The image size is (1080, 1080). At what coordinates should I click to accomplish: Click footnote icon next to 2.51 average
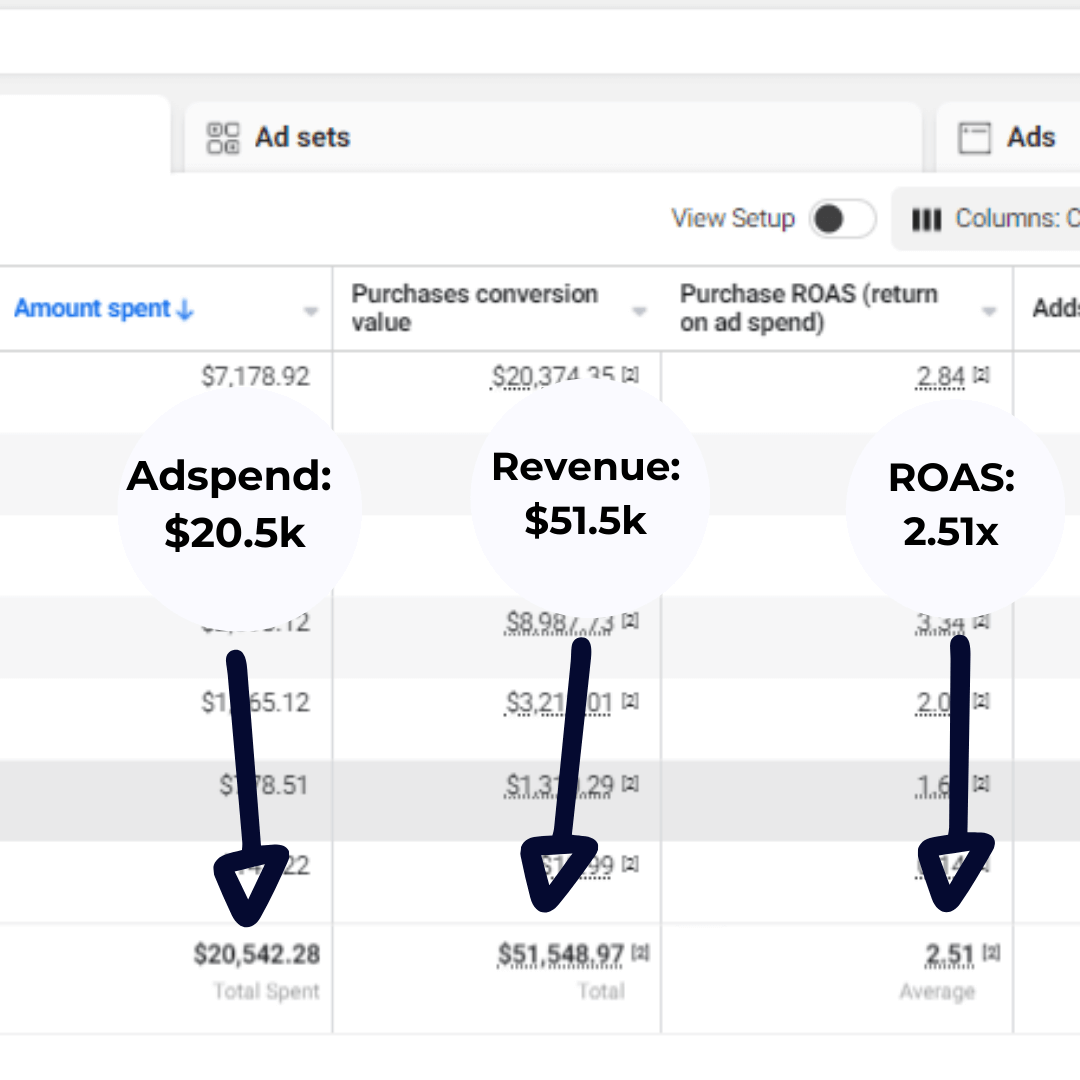[x=991, y=954]
